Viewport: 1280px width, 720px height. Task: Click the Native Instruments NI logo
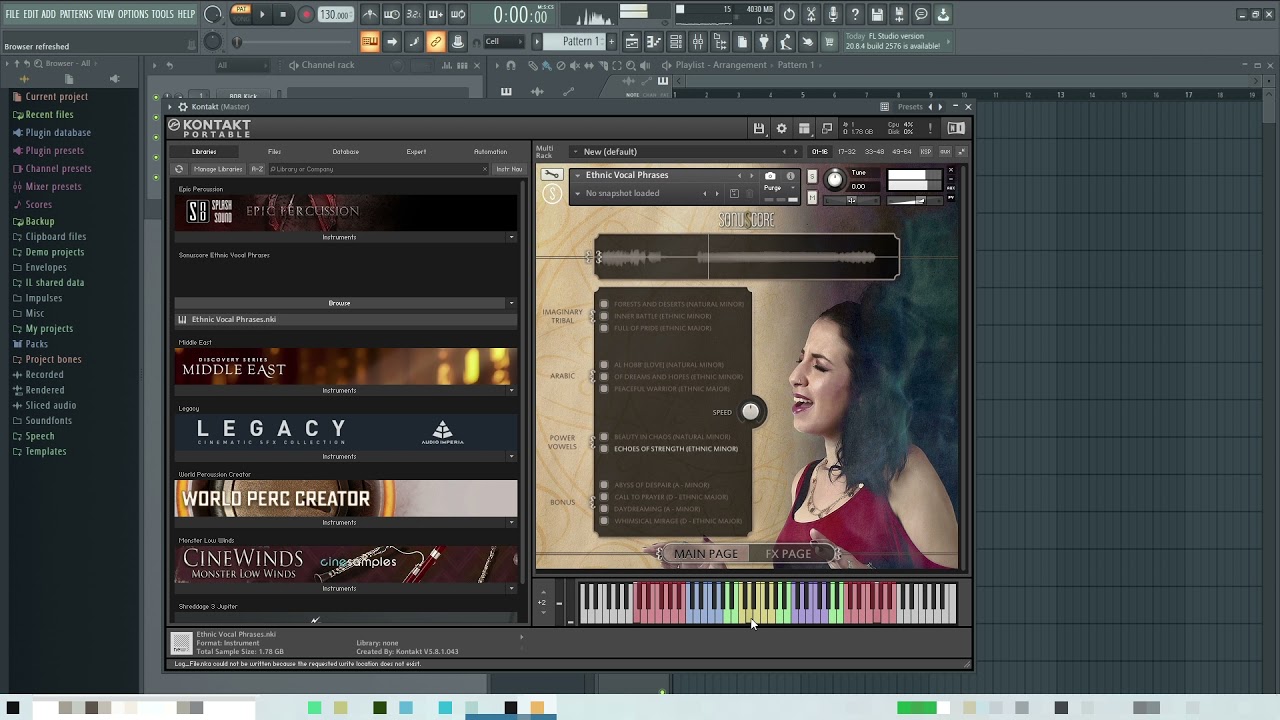tap(956, 128)
